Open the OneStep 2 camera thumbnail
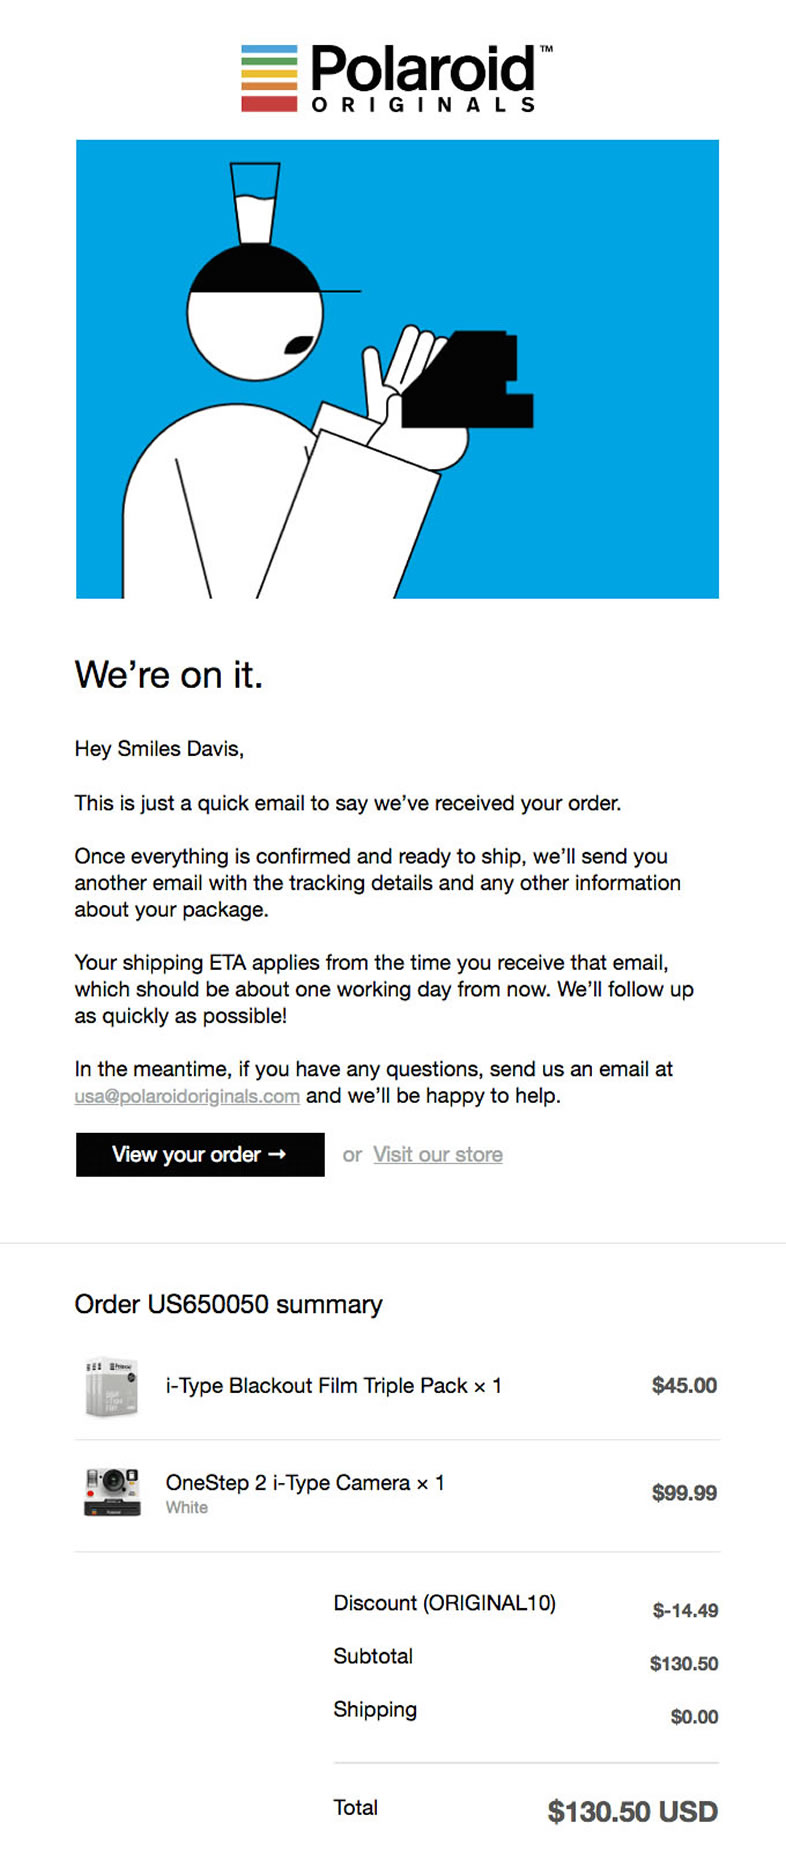The height and width of the screenshot is (1868, 786). (x=111, y=1492)
